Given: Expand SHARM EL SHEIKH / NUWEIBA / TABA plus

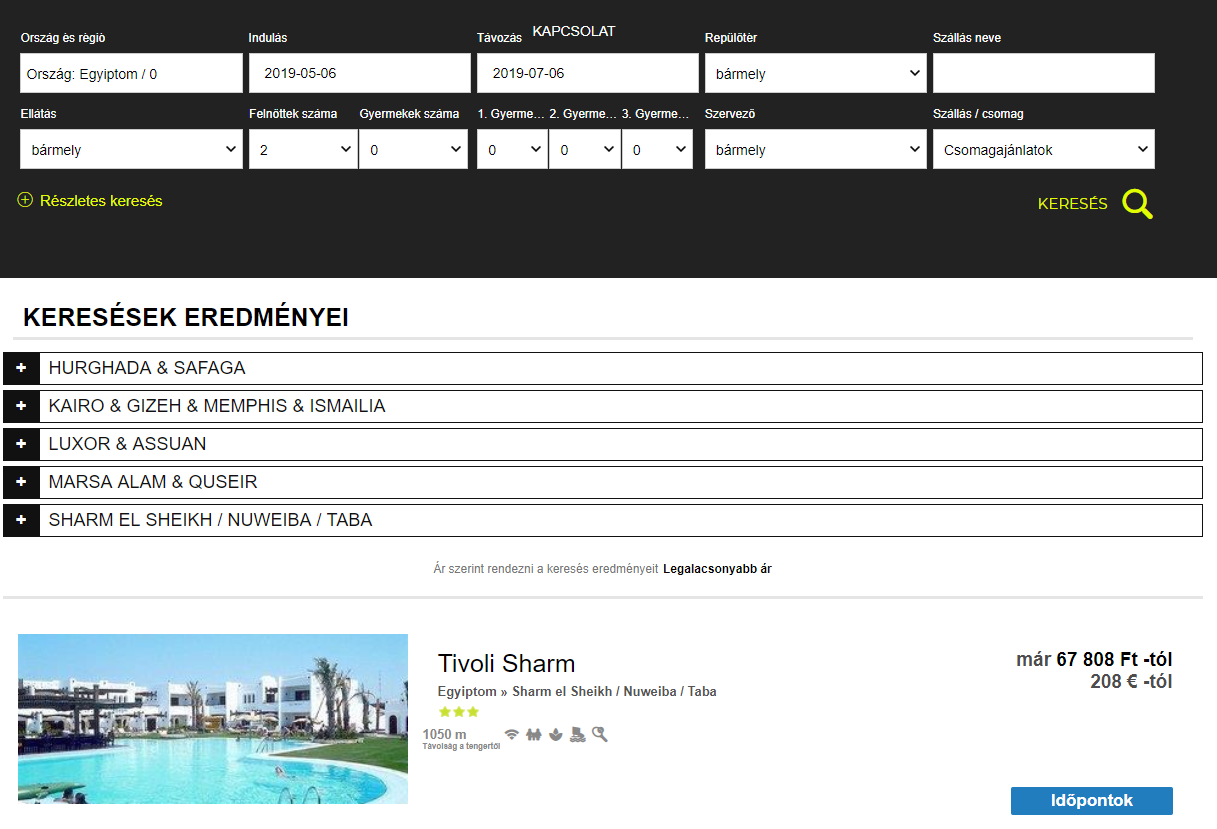Looking at the screenshot, I should [21, 520].
